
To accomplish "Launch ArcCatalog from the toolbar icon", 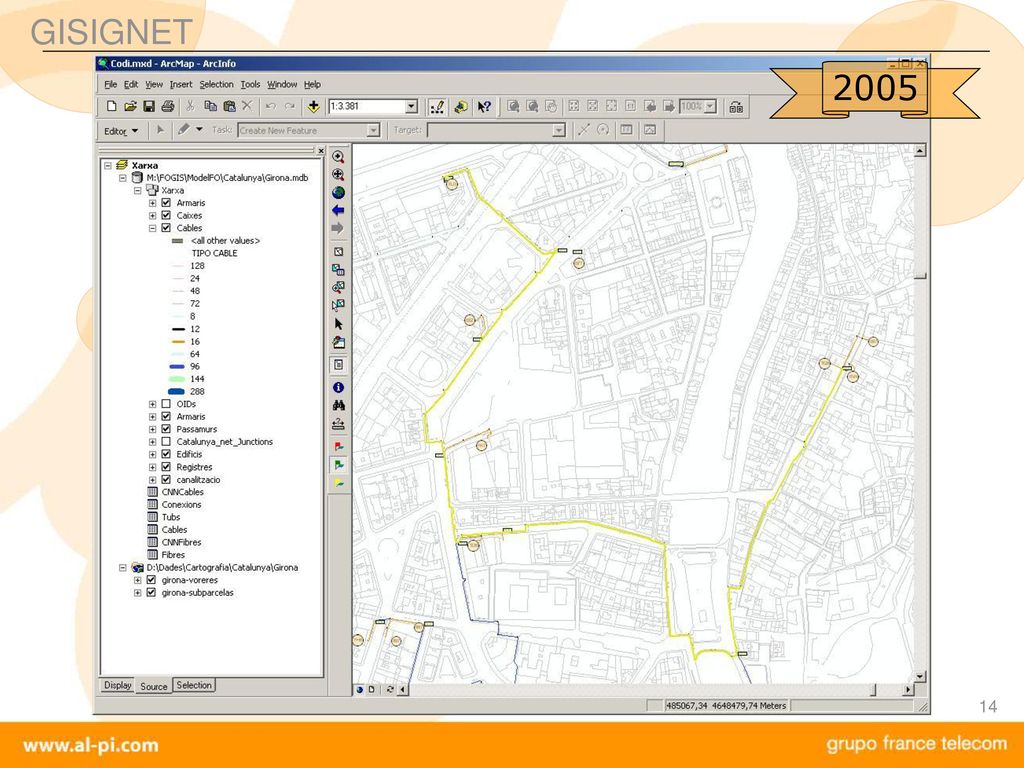I will coord(461,106).
